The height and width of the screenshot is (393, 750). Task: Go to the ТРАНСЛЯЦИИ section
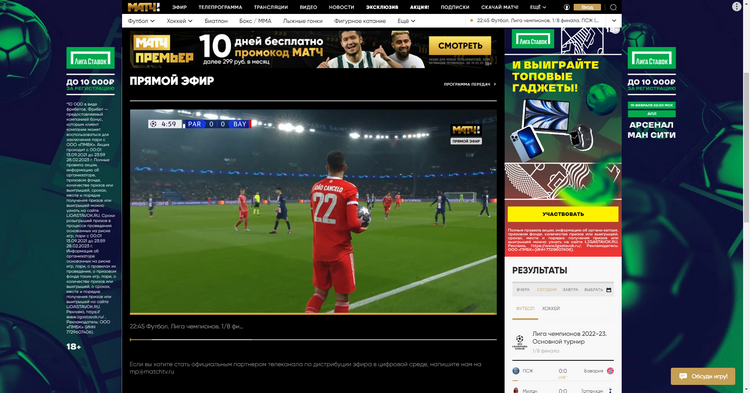(x=271, y=7)
